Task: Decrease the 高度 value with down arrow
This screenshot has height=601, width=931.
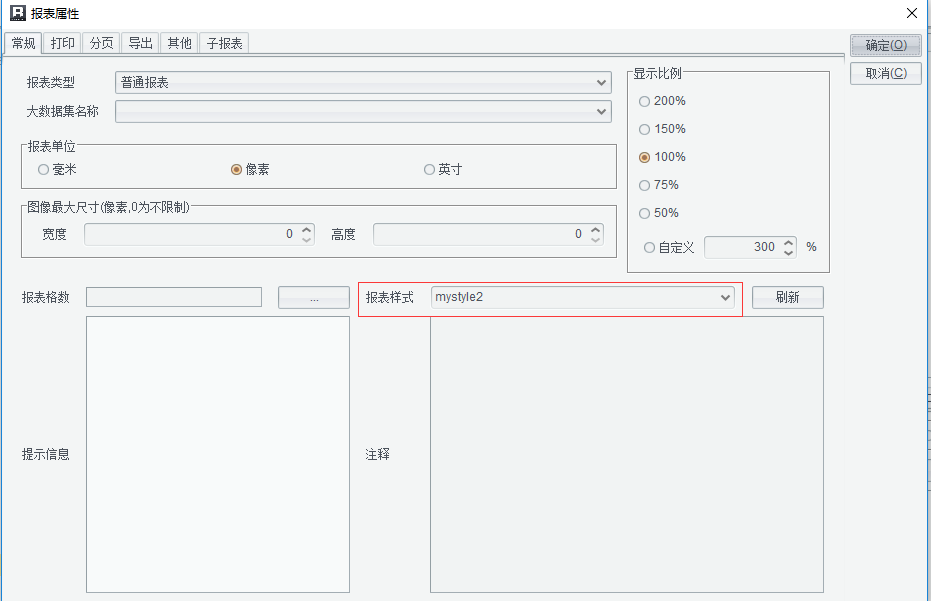Action: (596, 239)
